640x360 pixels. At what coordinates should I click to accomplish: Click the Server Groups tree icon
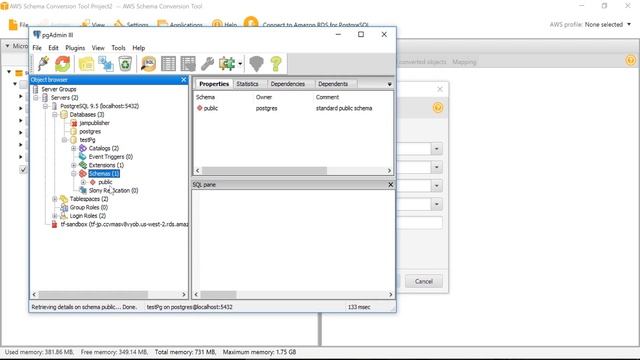36,89
